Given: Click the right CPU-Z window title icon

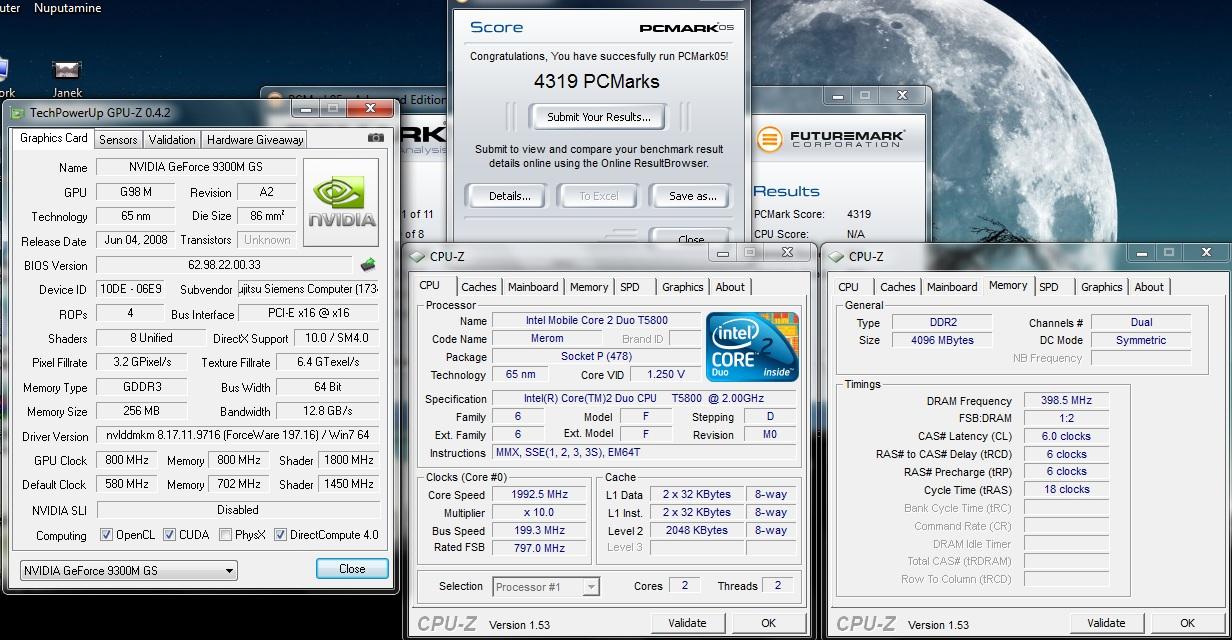Looking at the screenshot, I should [836, 256].
